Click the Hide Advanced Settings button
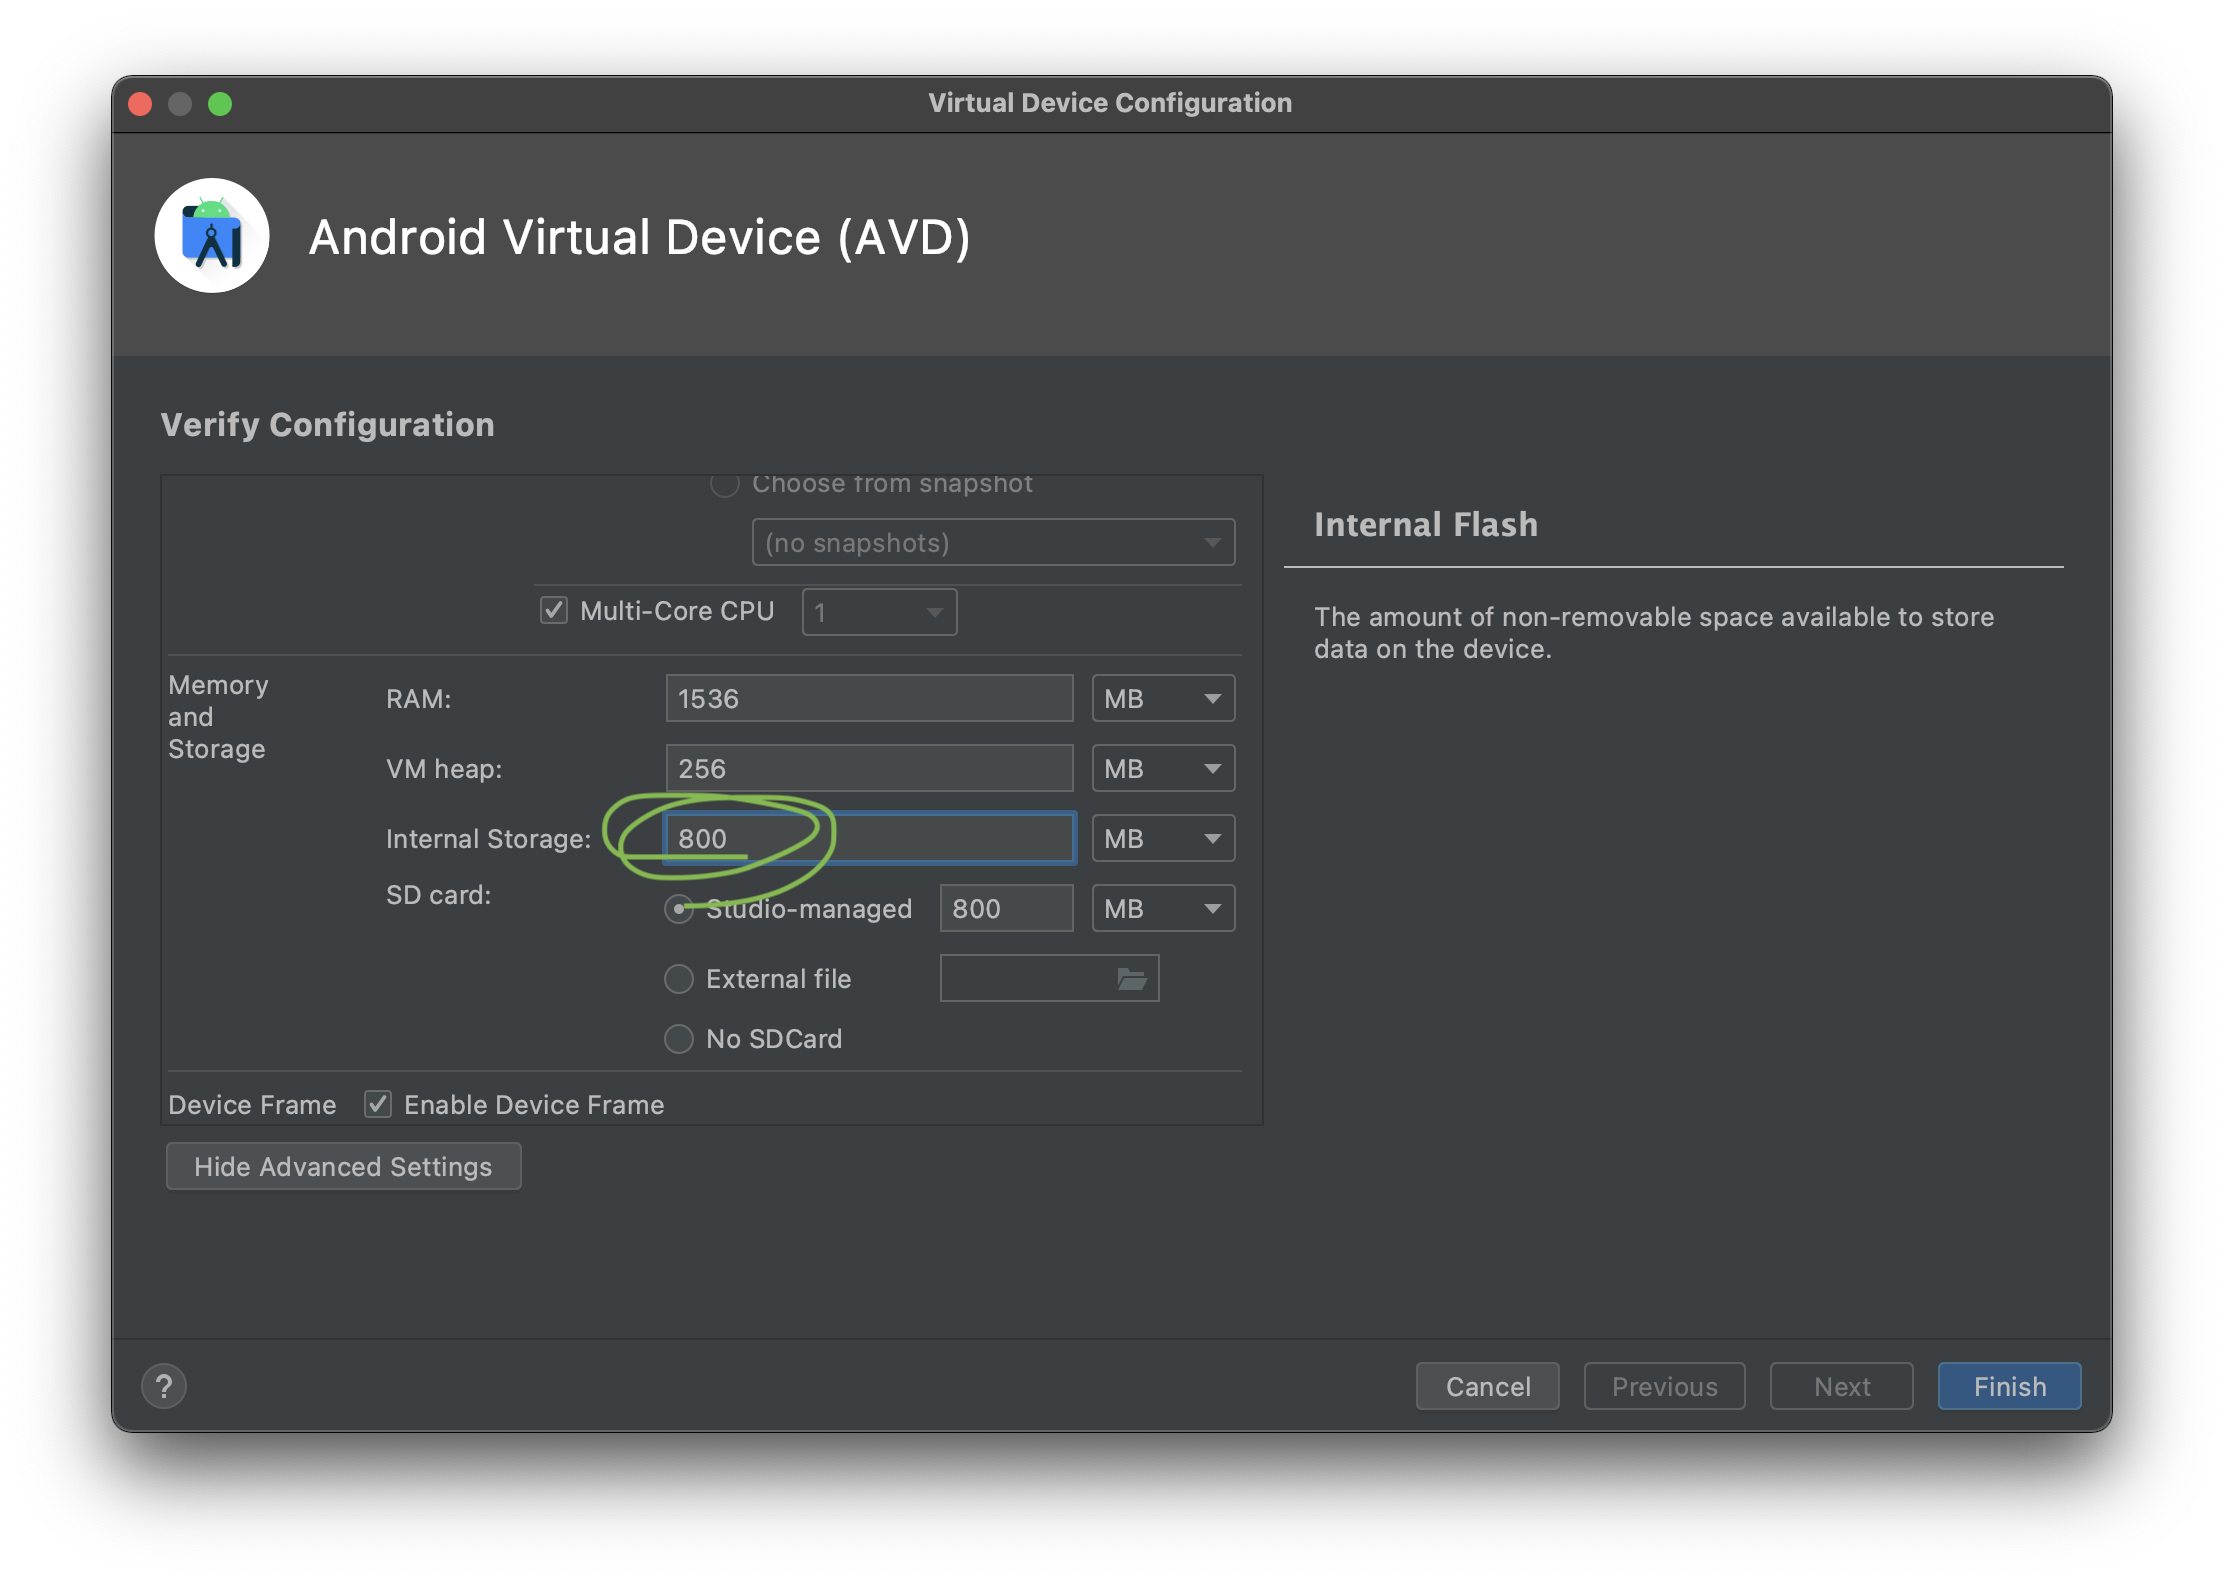Image resolution: width=2224 pixels, height=1580 pixels. click(x=343, y=1166)
